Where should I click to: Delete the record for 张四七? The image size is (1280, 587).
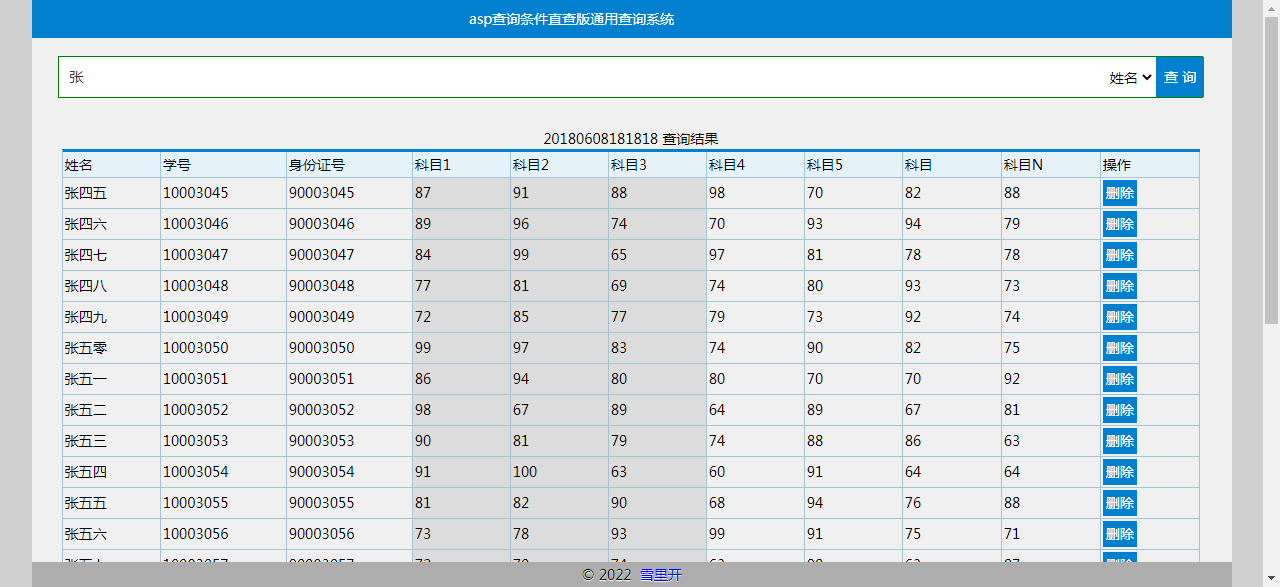pyautogui.click(x=1119, y=255)
